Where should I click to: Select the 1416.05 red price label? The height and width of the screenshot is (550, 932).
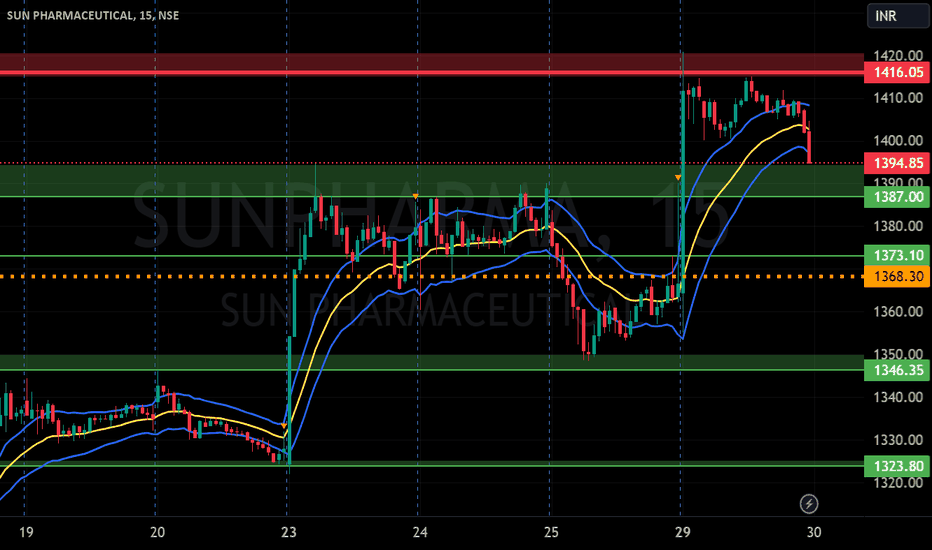pos(898,73)
